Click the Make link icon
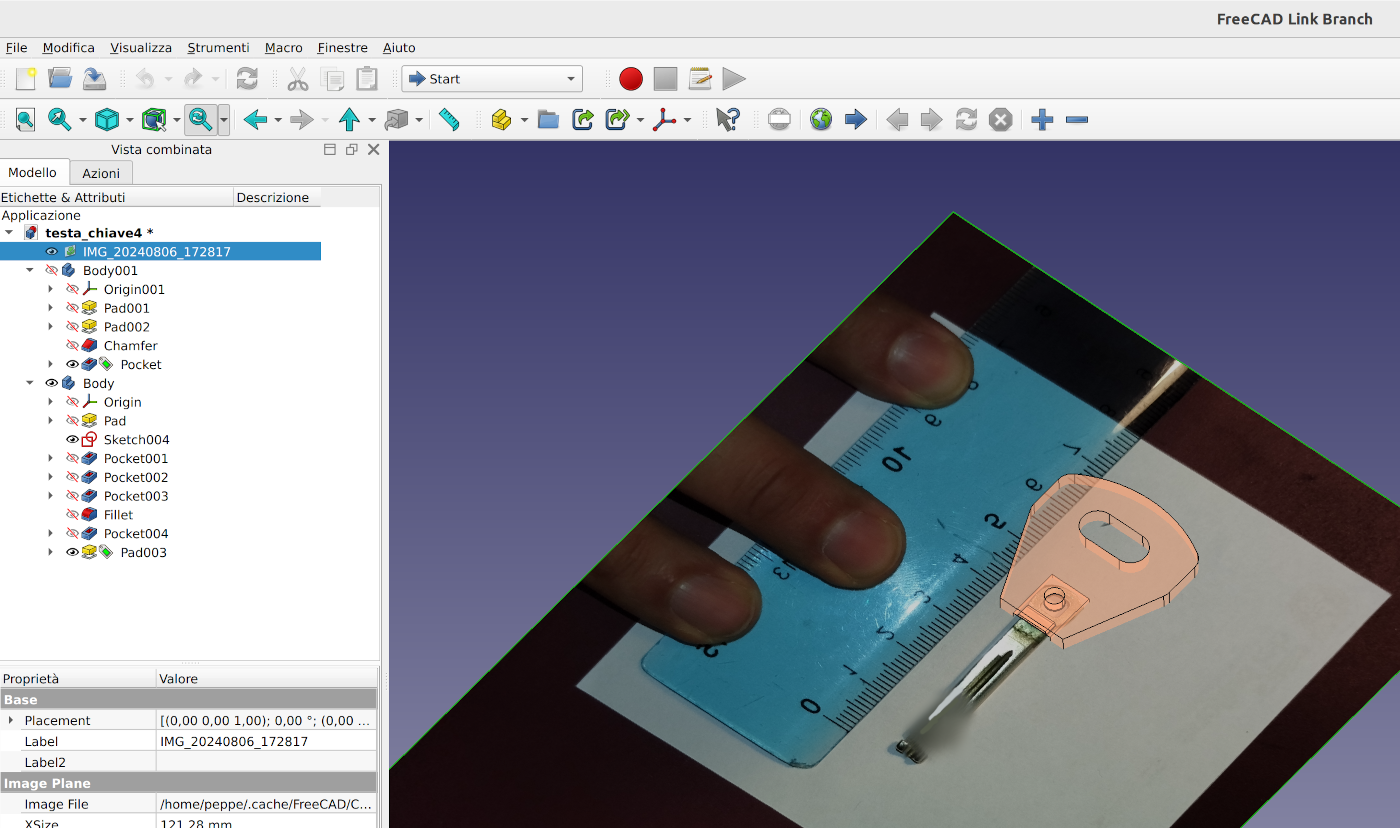The image size is (1400, 828). (583, 120)
